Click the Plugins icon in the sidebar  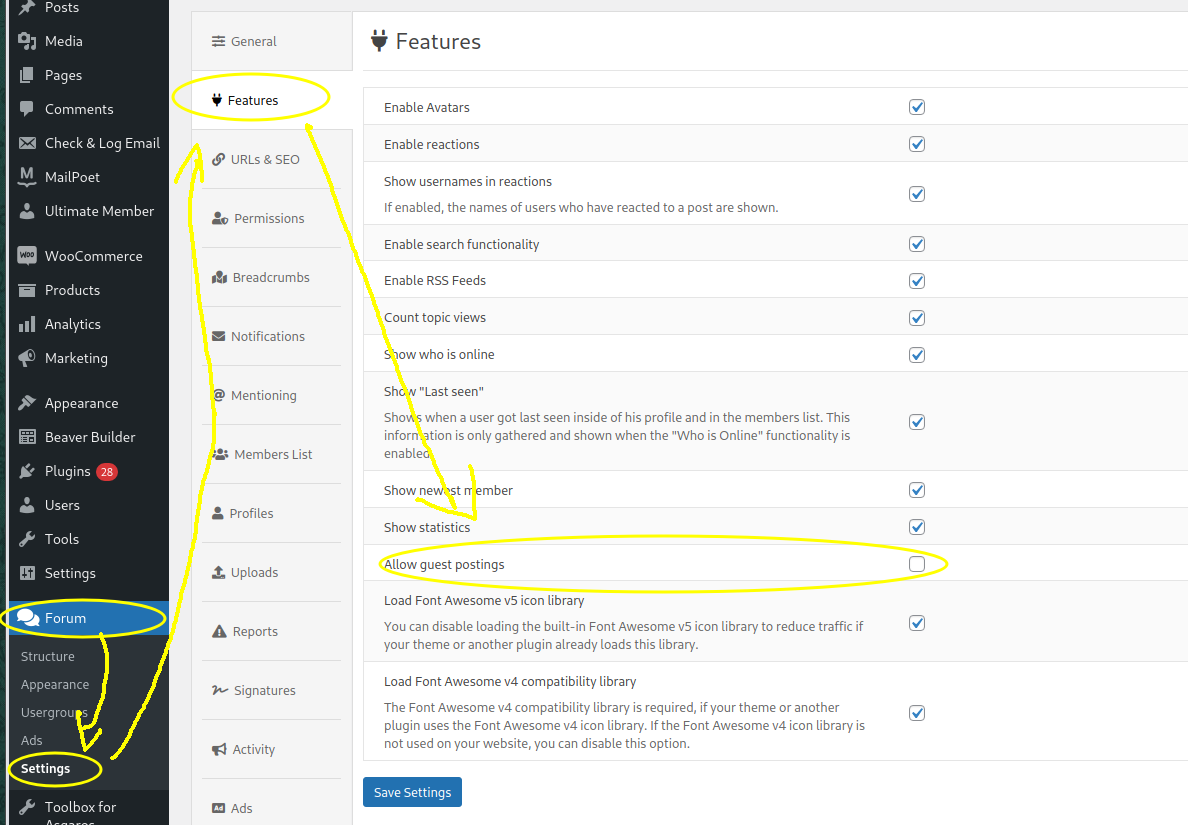pos(27,471)
